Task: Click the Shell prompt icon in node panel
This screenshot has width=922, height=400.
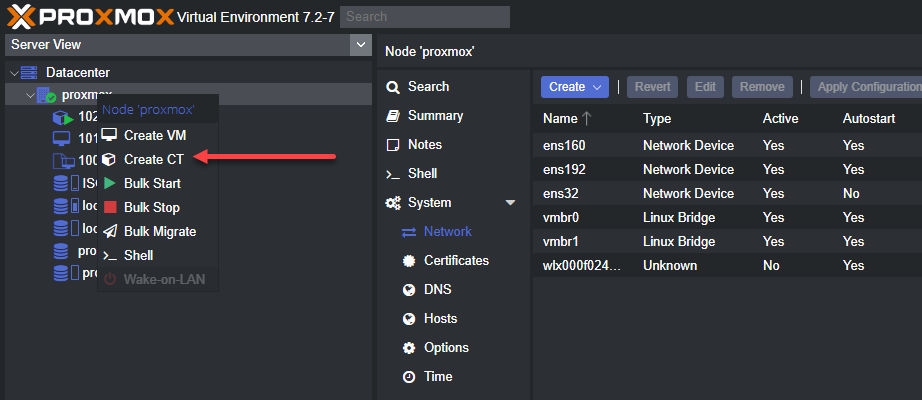Action: tap(393, 174)
